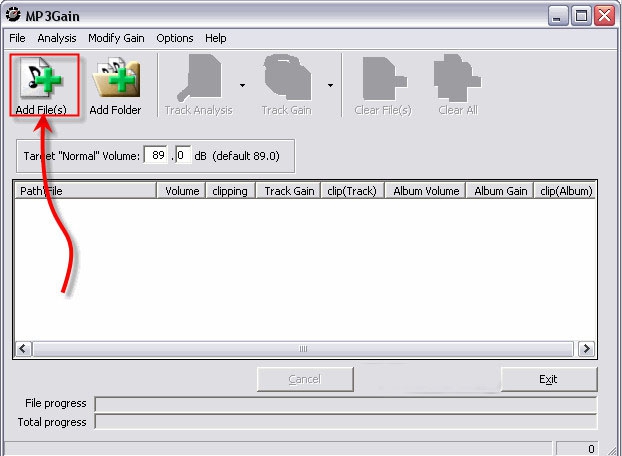Open the Track Gain dropdown arrow

click(330, 85)
